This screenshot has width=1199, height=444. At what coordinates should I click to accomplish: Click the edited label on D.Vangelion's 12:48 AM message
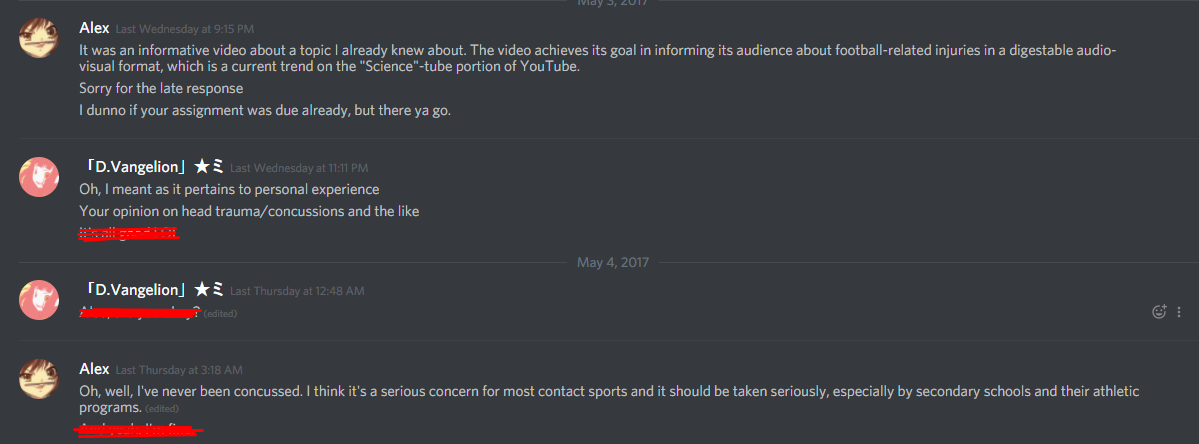pos(220,313)
